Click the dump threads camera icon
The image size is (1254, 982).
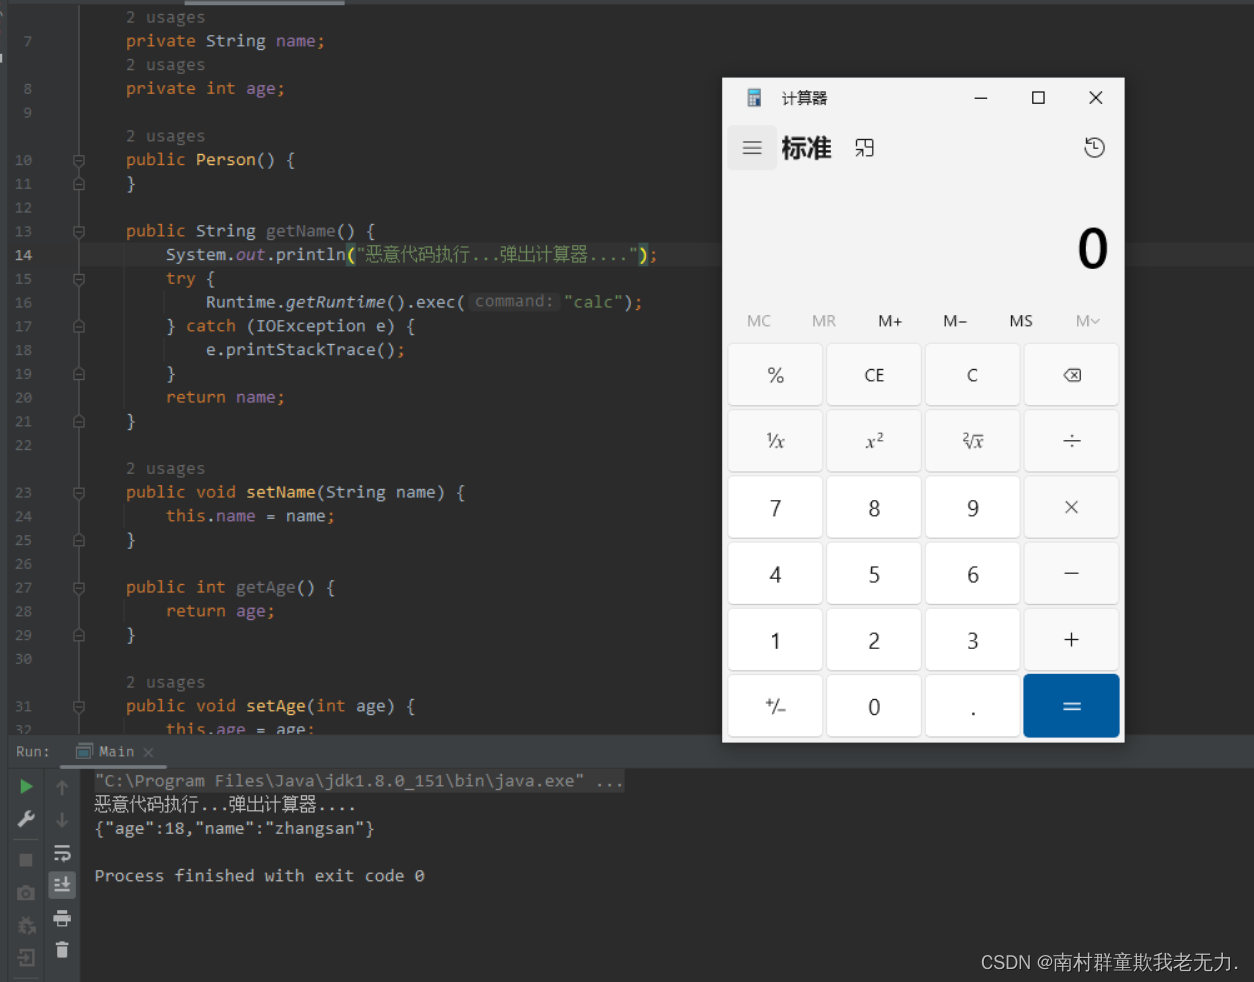coord(26,892)
